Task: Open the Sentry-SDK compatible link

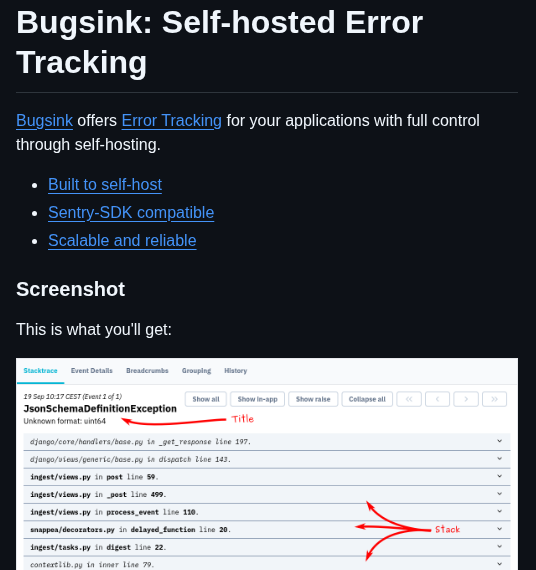Action: 131,213
